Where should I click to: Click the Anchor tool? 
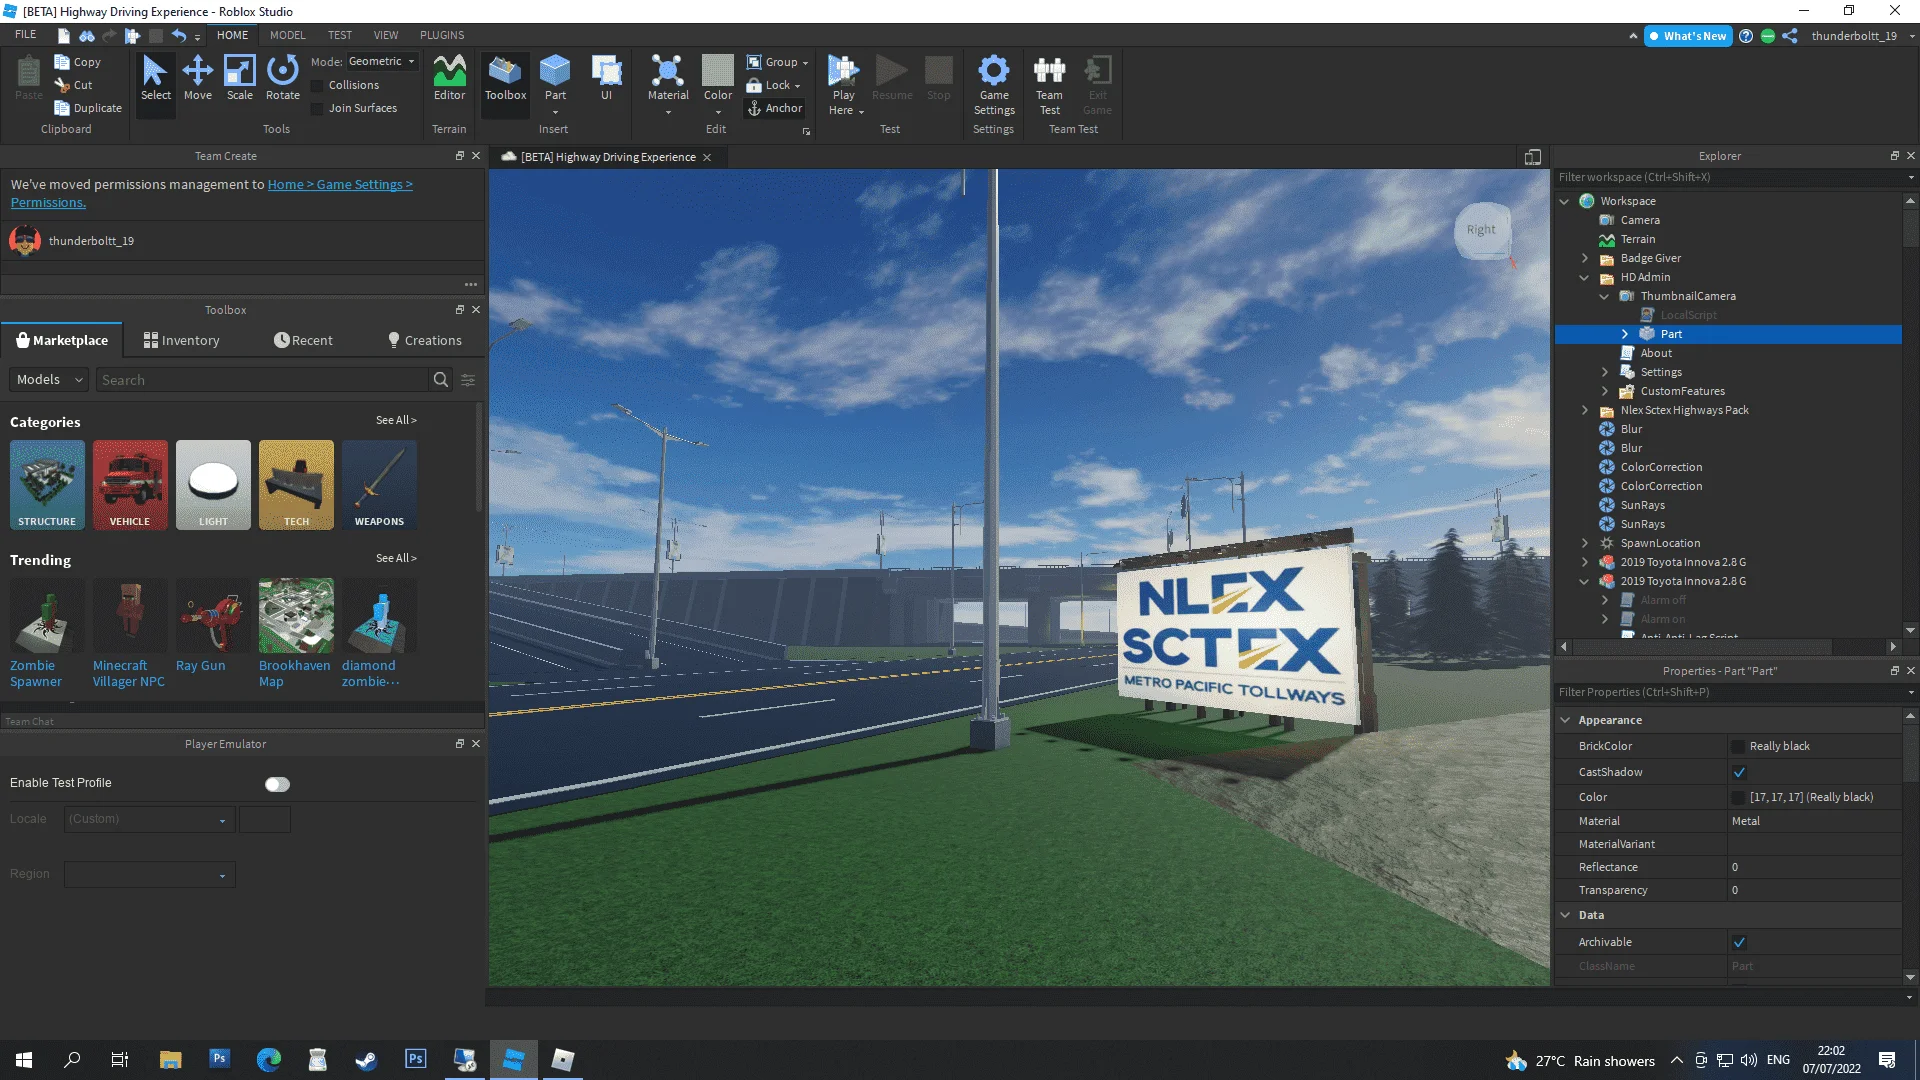pos(775,108)
